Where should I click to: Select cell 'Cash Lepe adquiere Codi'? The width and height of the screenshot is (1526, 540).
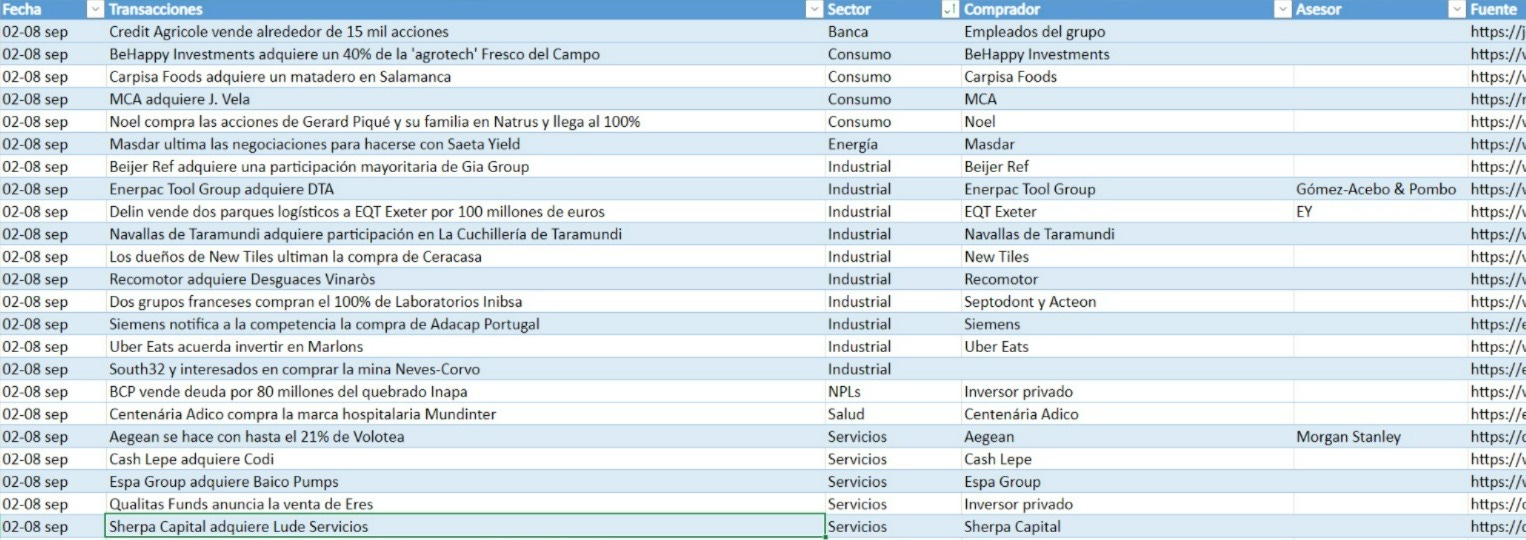coord(464,459)
